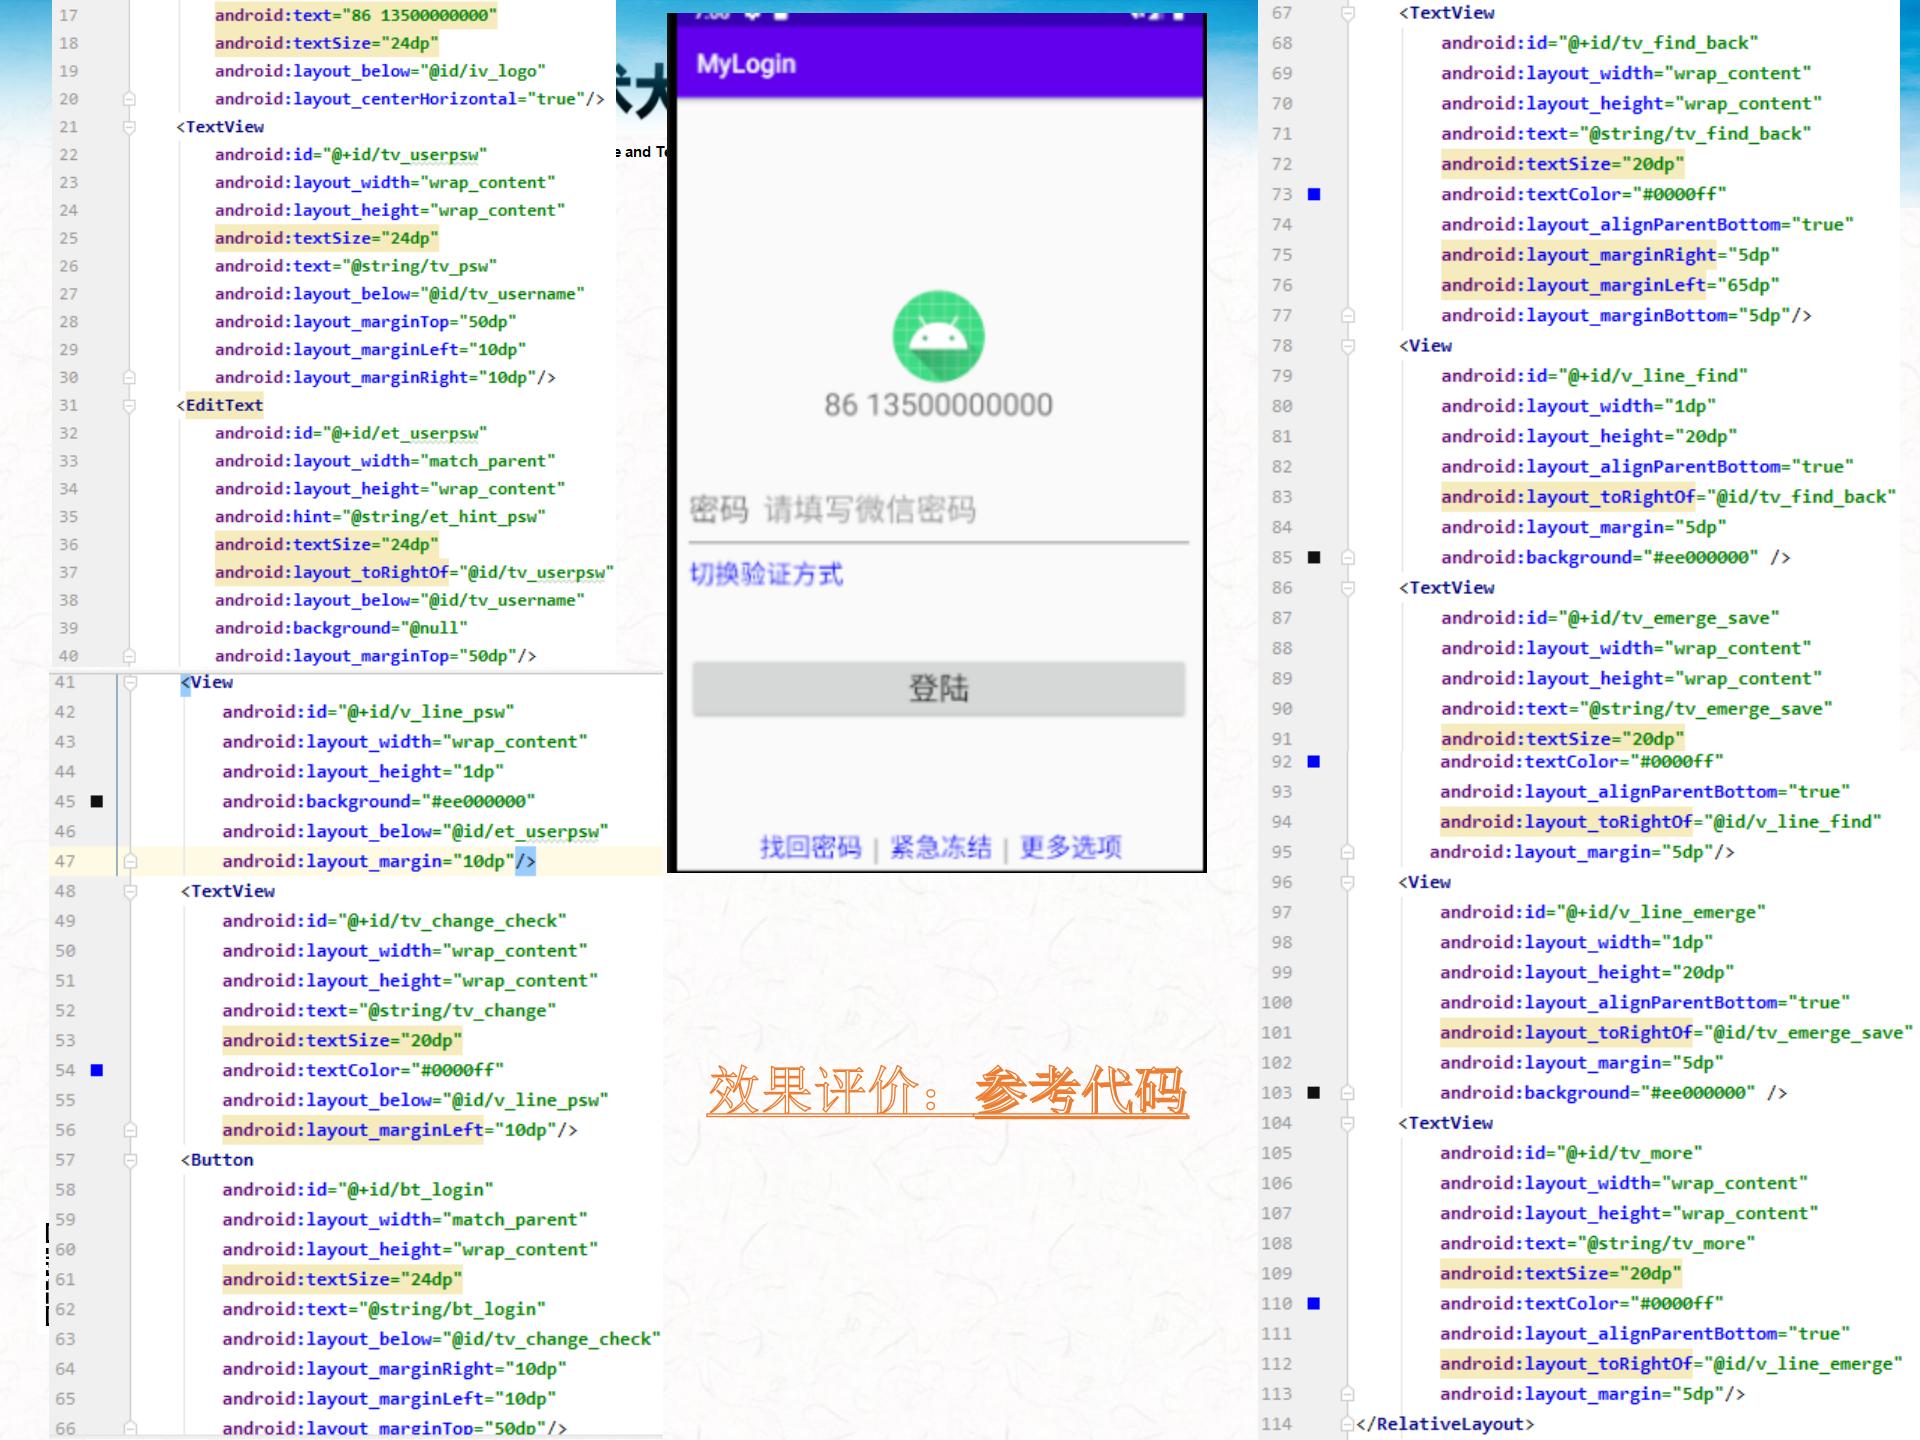Click the 找回密码 link
The height and width of the screenshot is (1440, 1920).
pyautogui.click(x=810, y=847)
